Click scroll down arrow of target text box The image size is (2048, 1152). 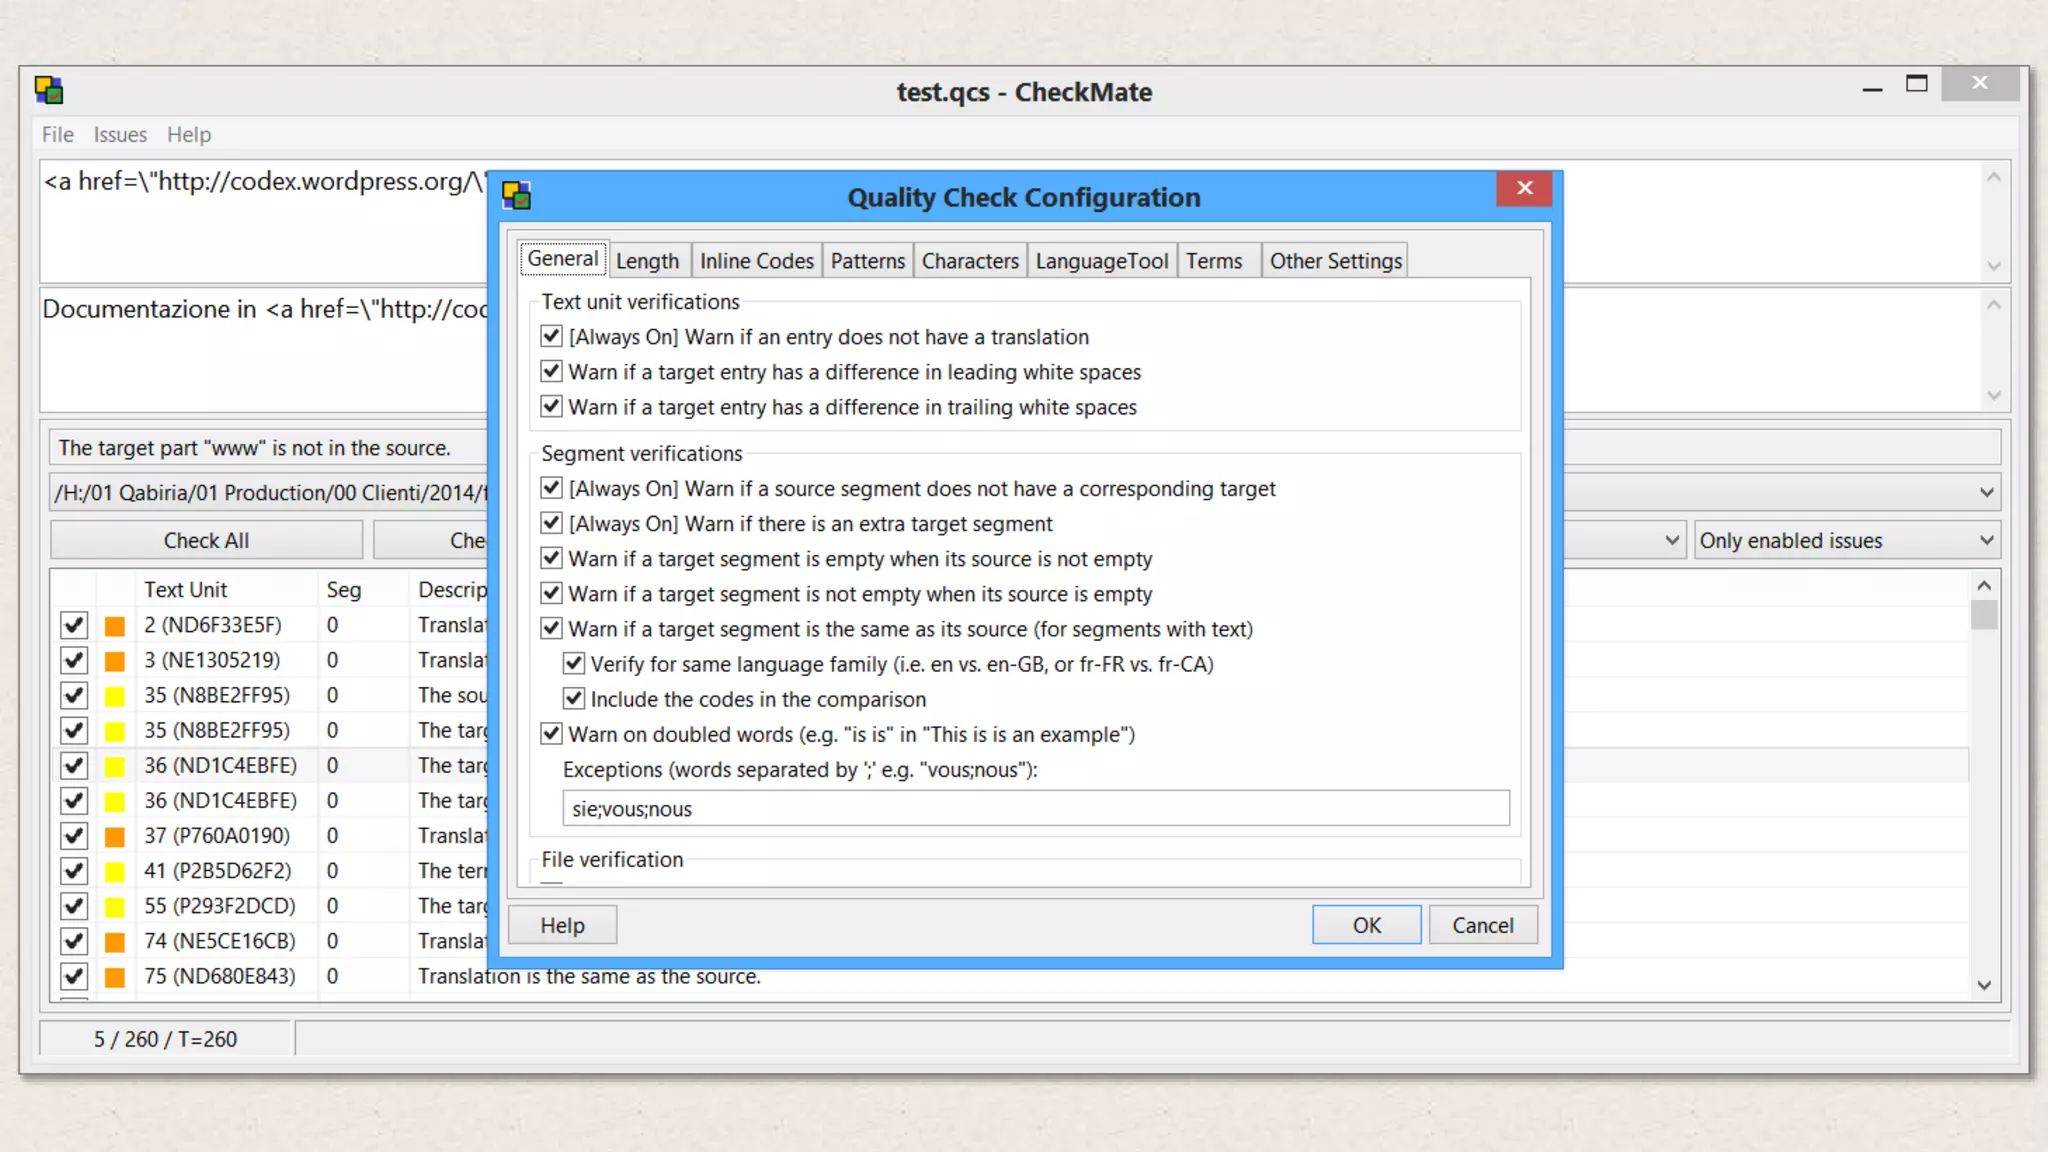tap(1993, 395)
